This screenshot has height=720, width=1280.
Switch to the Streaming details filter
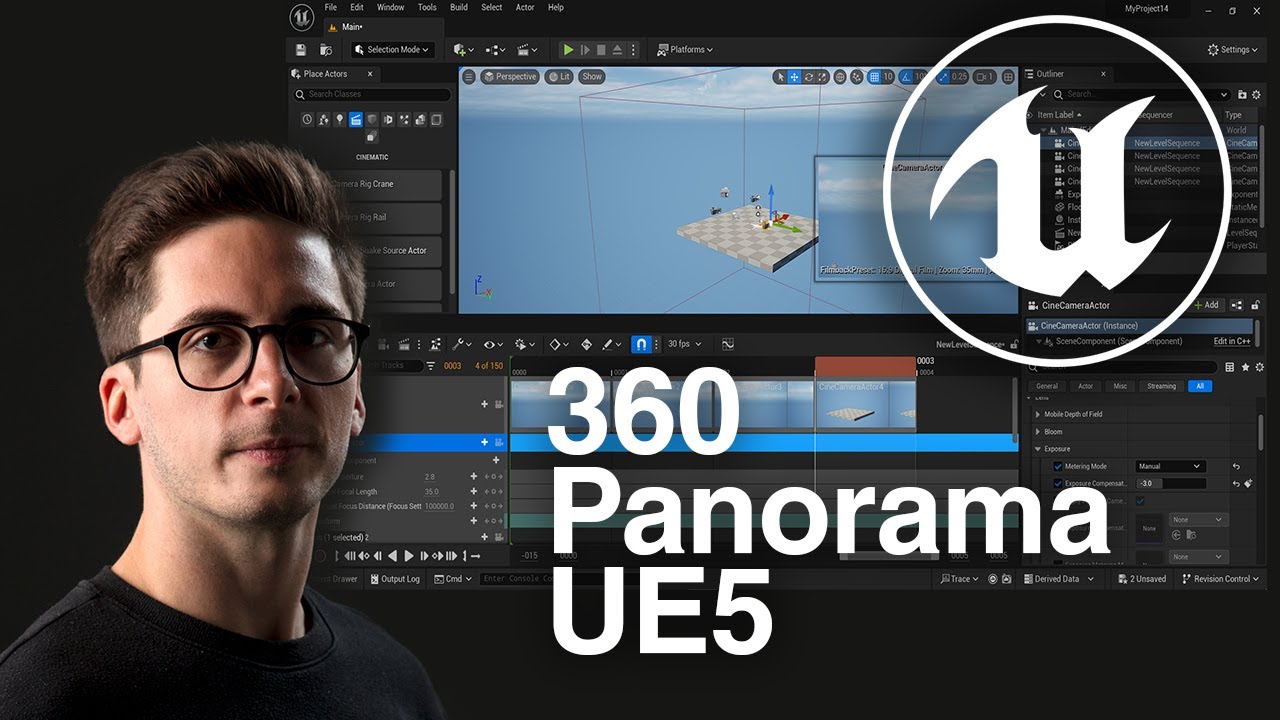tap(1161, 386)
